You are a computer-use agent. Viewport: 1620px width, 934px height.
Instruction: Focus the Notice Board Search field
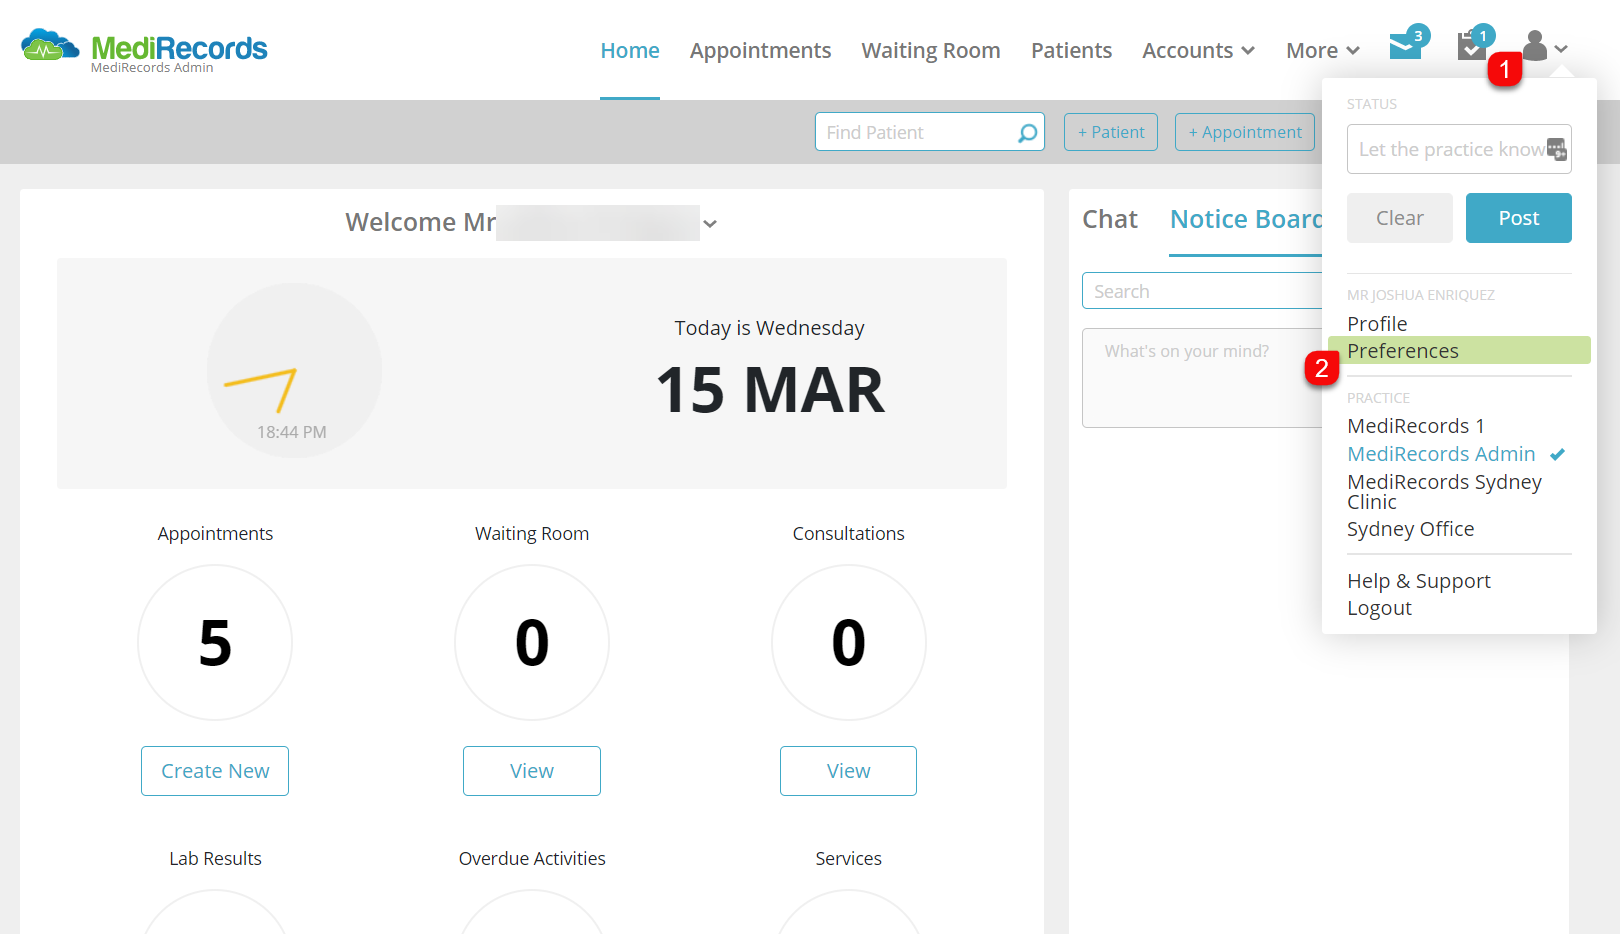pyautogui.click(x=1202, y=291)
